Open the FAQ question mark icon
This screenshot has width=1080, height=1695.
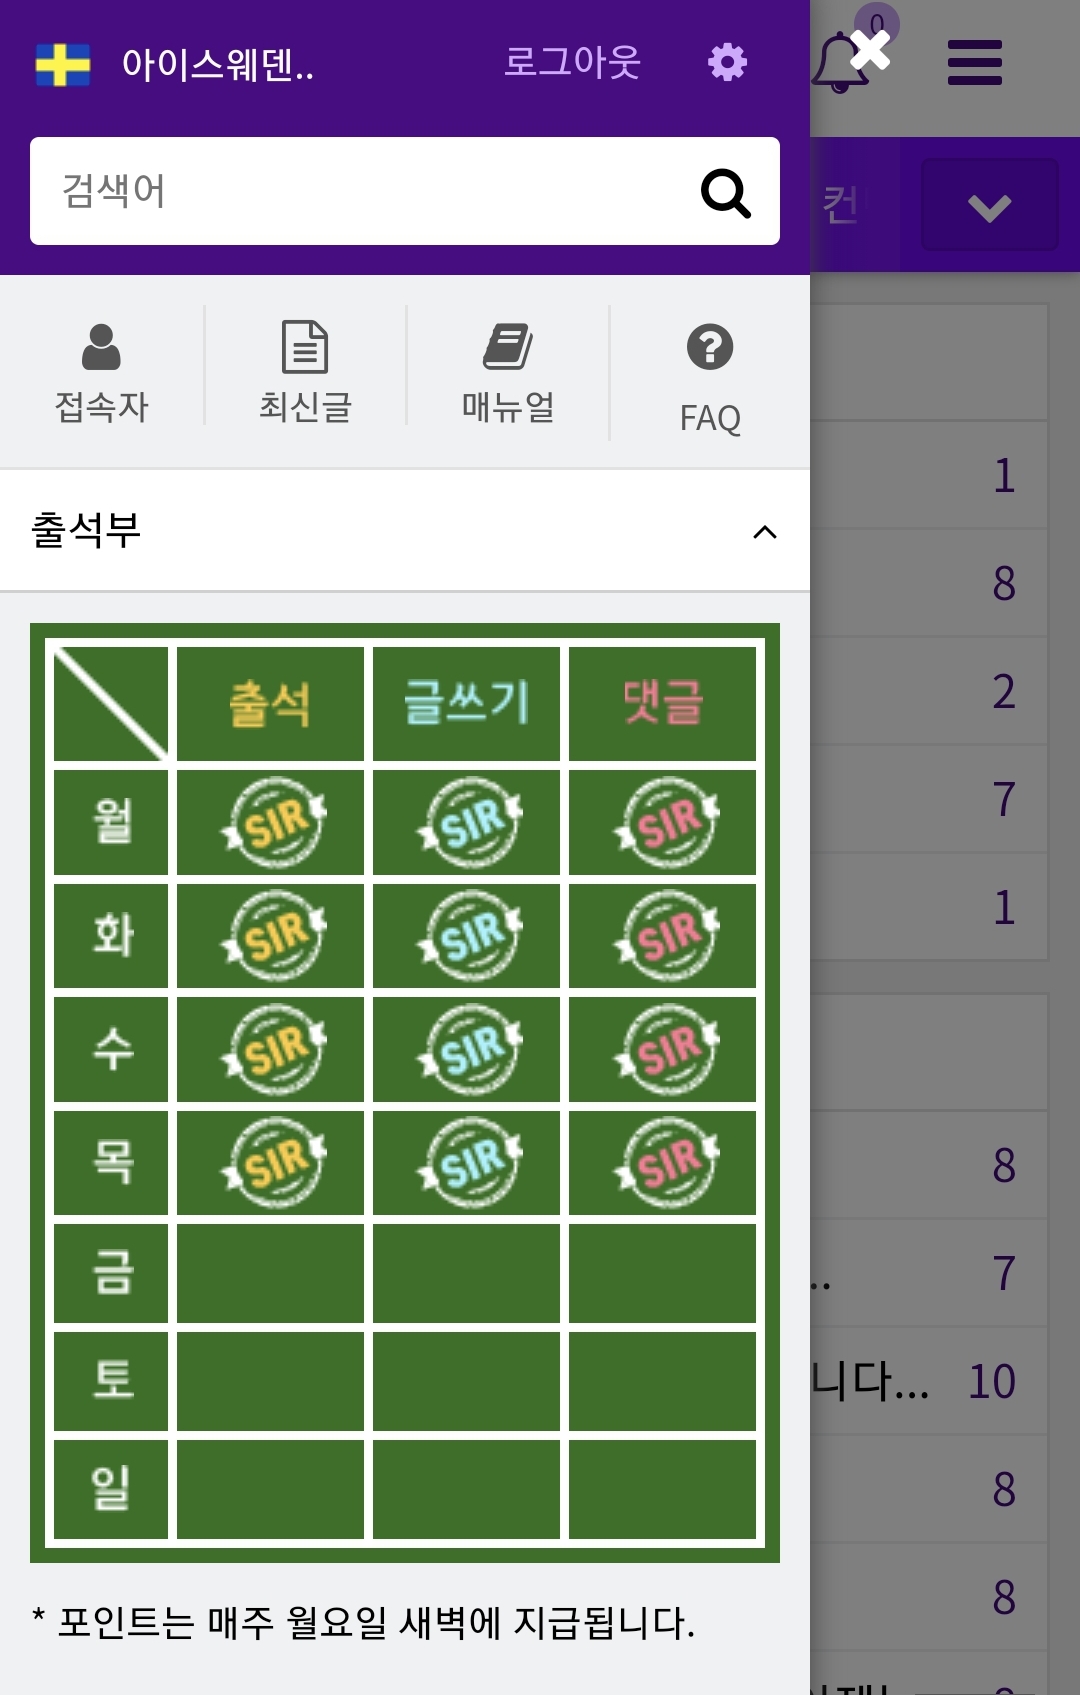(x=710, y=347)
